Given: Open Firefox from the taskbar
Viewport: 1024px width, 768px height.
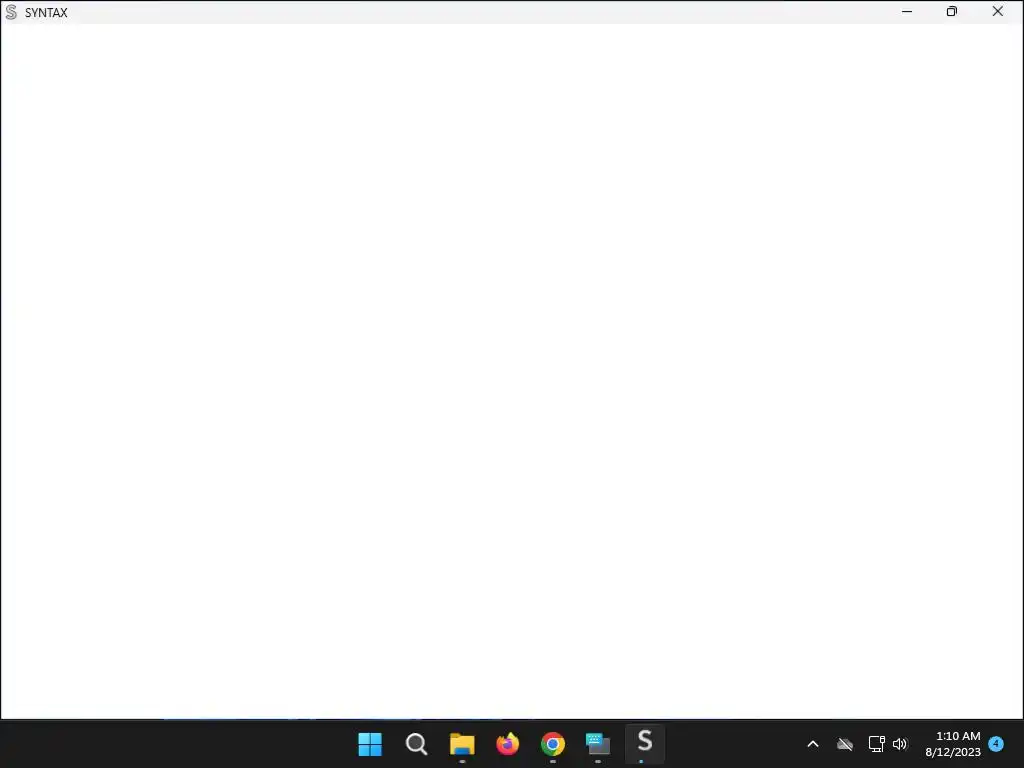Looking at the screenshot, I should pos(507,744).
